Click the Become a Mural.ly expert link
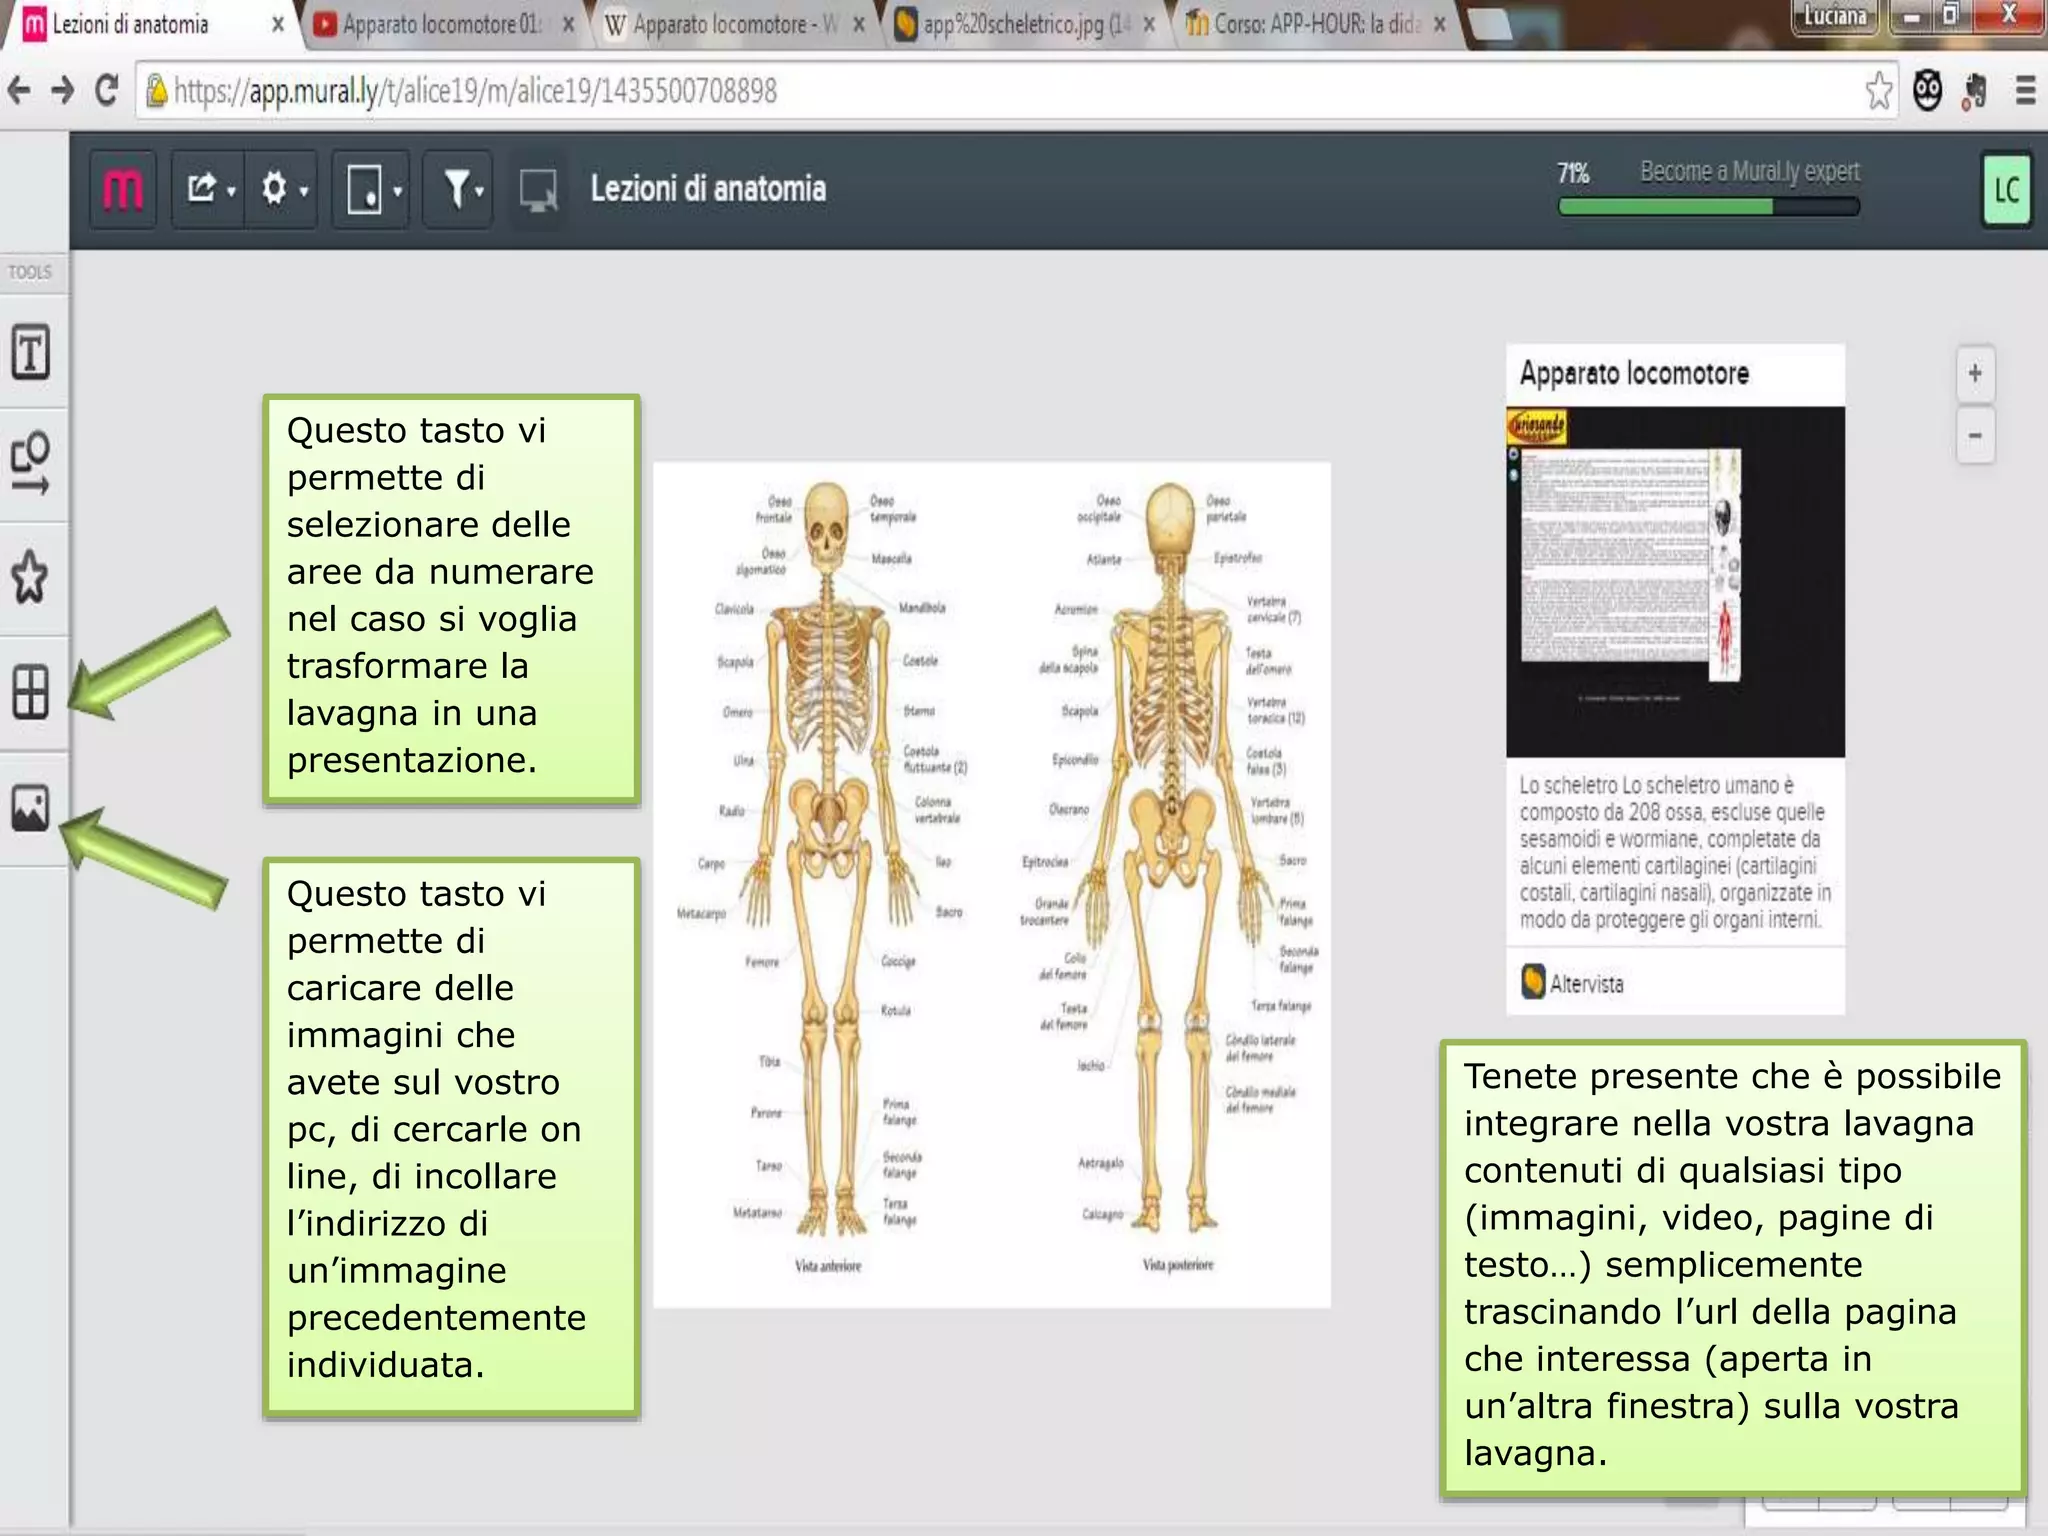 click(x=1749, y=171)
